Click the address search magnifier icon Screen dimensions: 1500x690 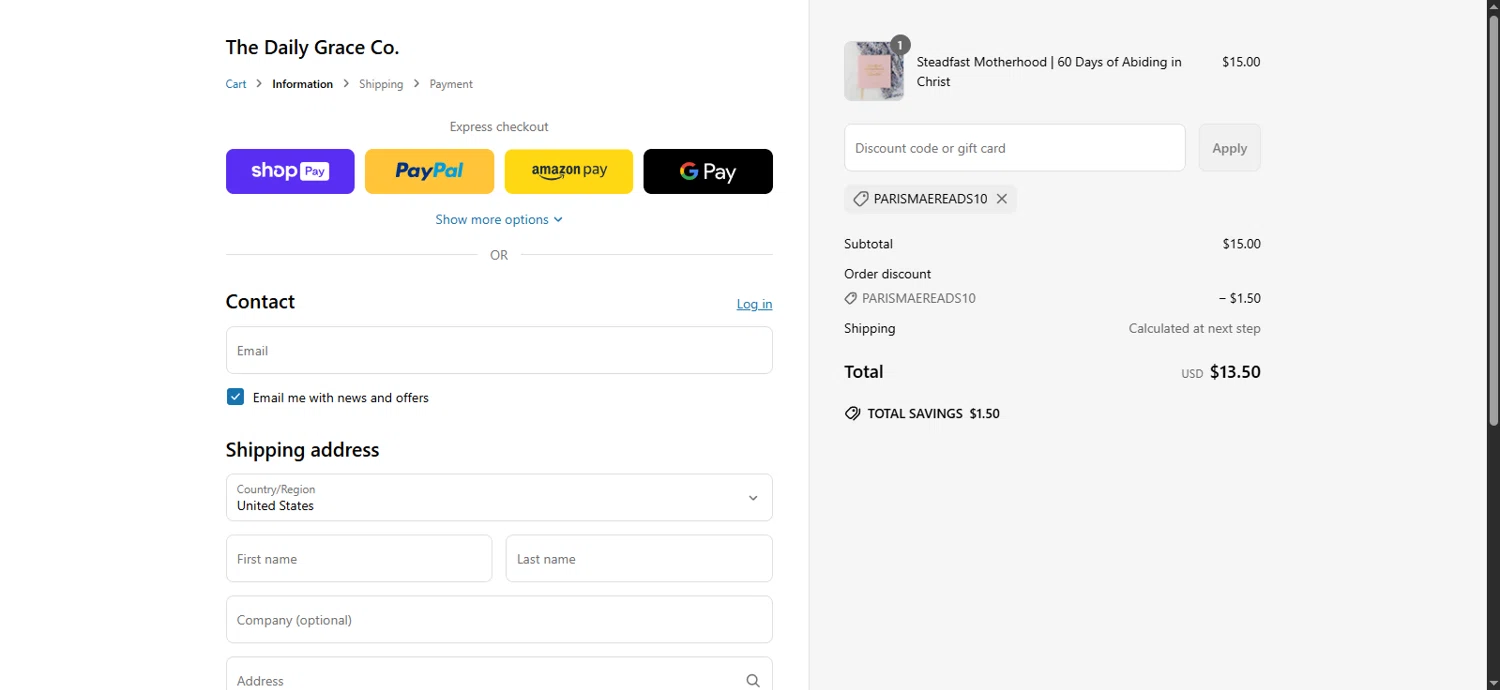click(x=753, y=680)
